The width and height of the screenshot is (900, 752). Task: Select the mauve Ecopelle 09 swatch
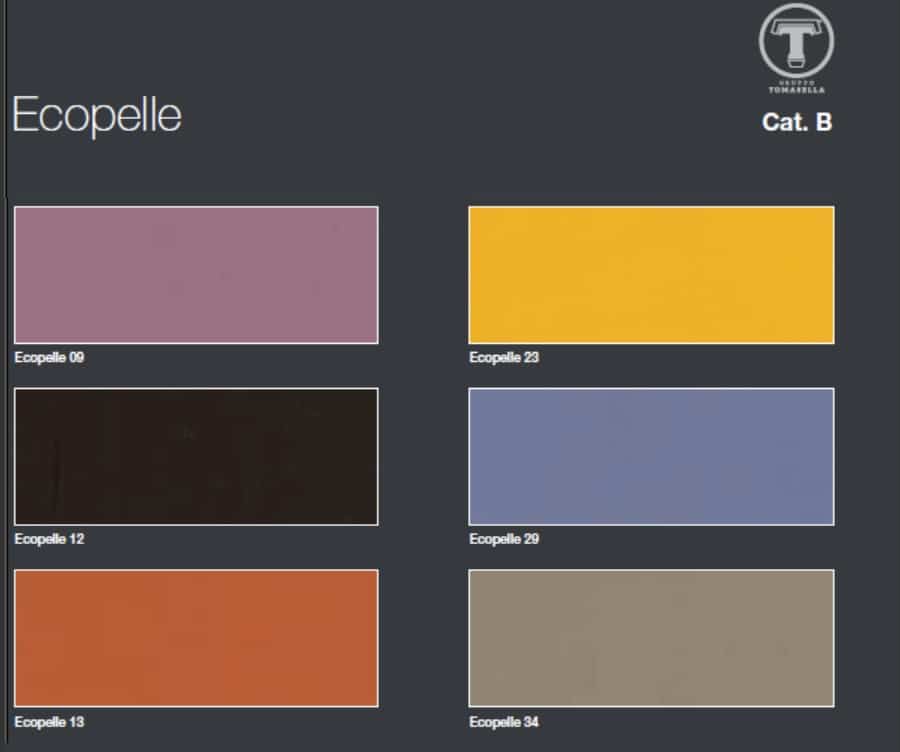196,274
